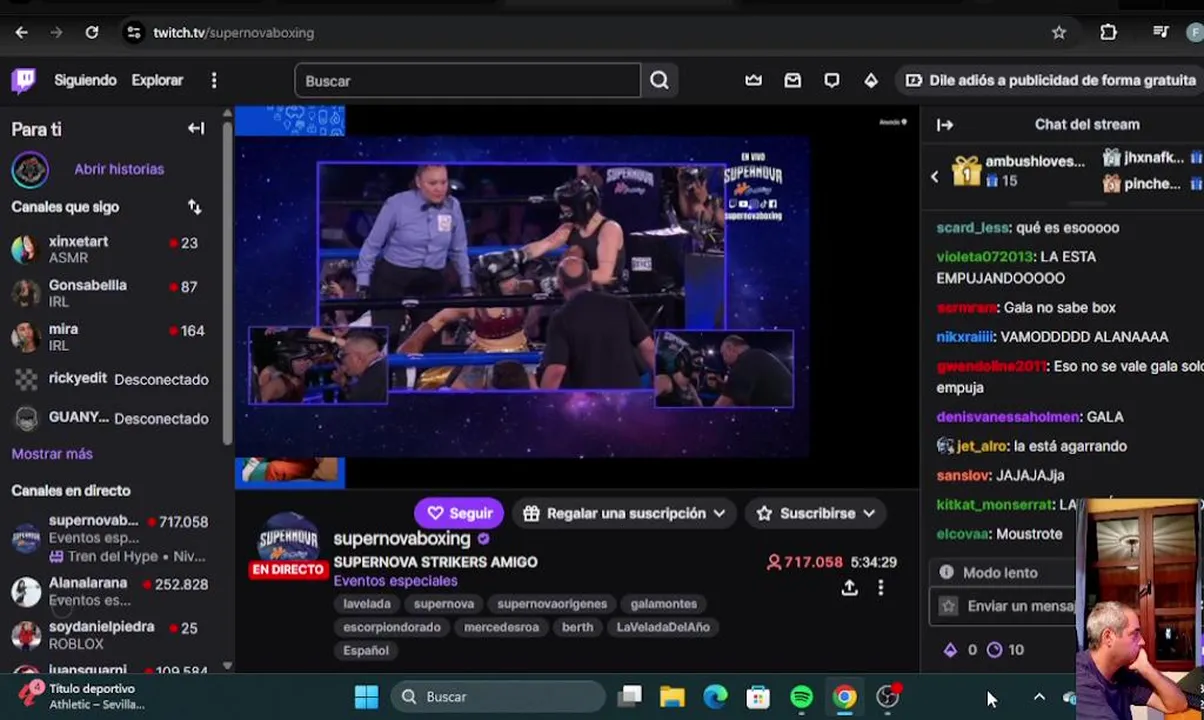The height and width of the screenshot is (720, 1204).
Task: Open Spotify from the taskbar
Action: click(802, 697)
